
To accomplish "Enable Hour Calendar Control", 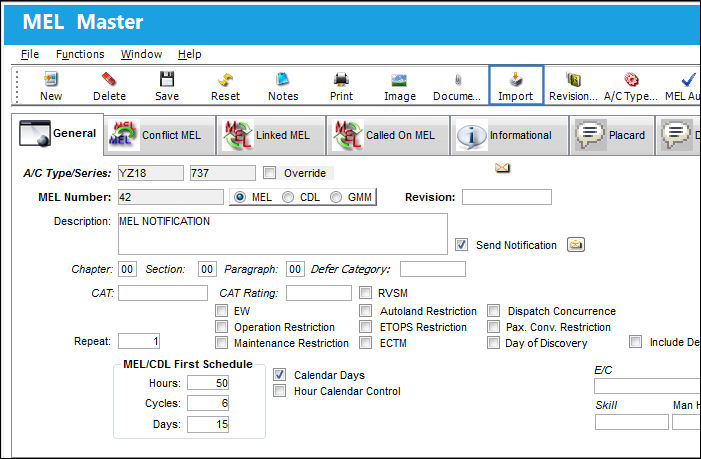I will point(279,391).
